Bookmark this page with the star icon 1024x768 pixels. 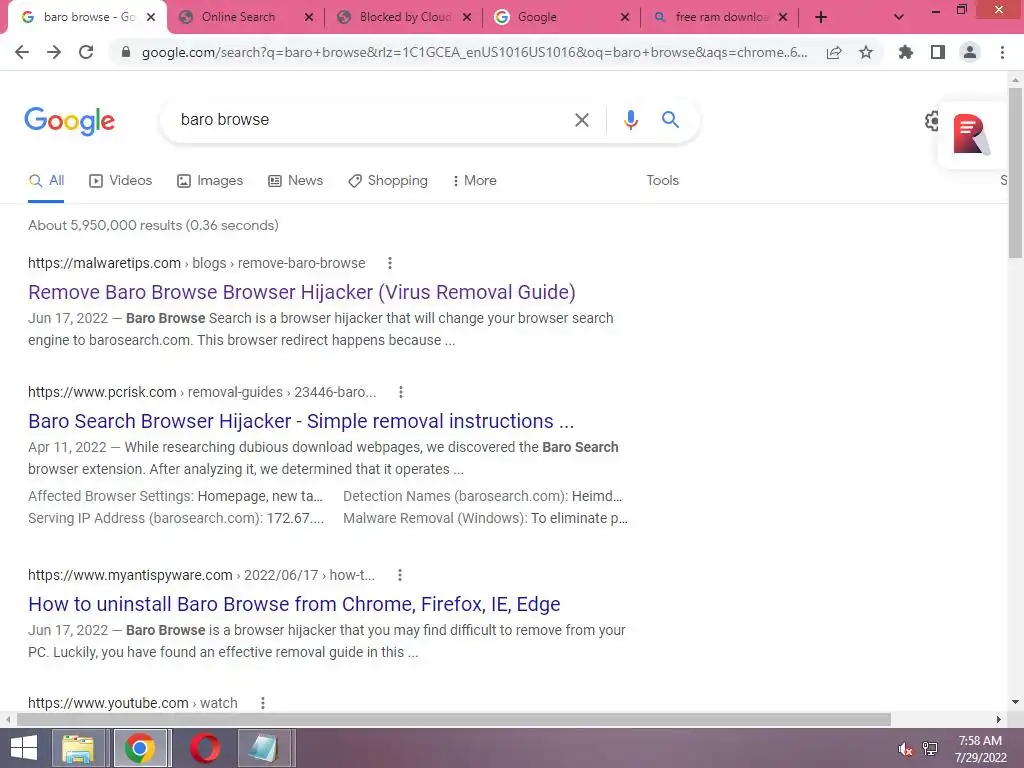click(865, 52)
